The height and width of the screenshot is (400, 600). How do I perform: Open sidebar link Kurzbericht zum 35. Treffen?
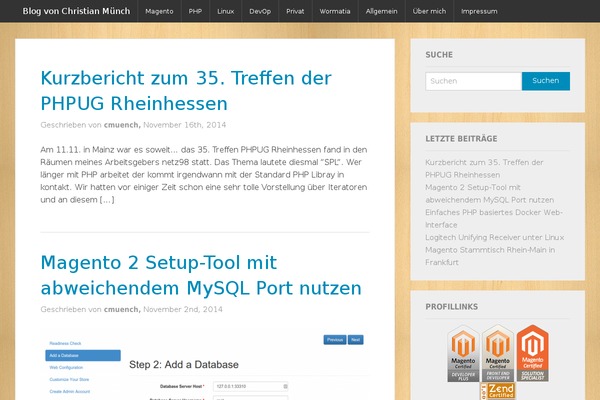pyautogui.click(x=484, y=168)
